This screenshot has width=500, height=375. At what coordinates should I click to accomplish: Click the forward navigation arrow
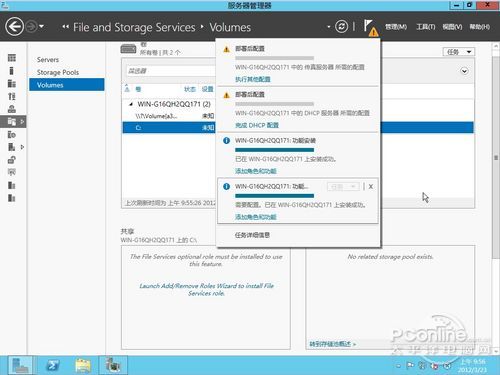click(32, 27)
